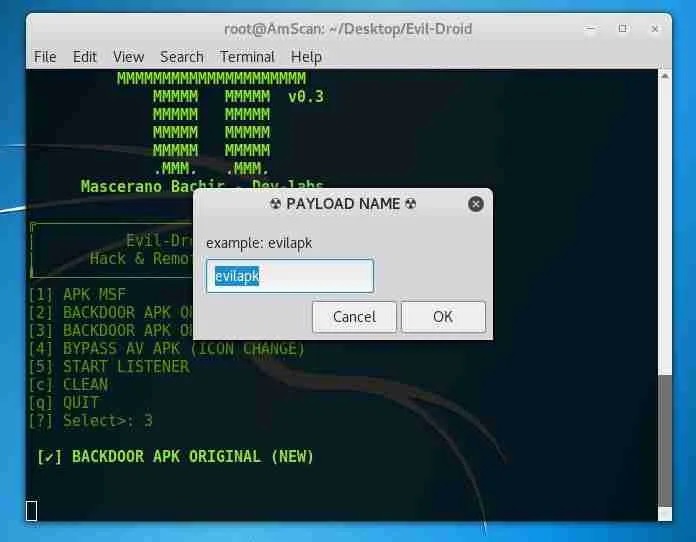Click Cancel in PAYLOAD NAME dialog
The width and height of the screenshot is (696, 542).
point(354,316)
